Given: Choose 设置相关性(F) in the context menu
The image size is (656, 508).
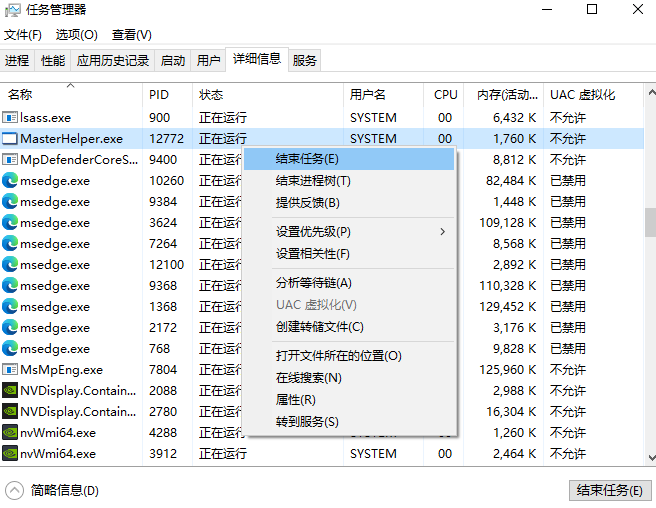Looking at the screenshot, I should pyautogui.click(x=349, y=254).
